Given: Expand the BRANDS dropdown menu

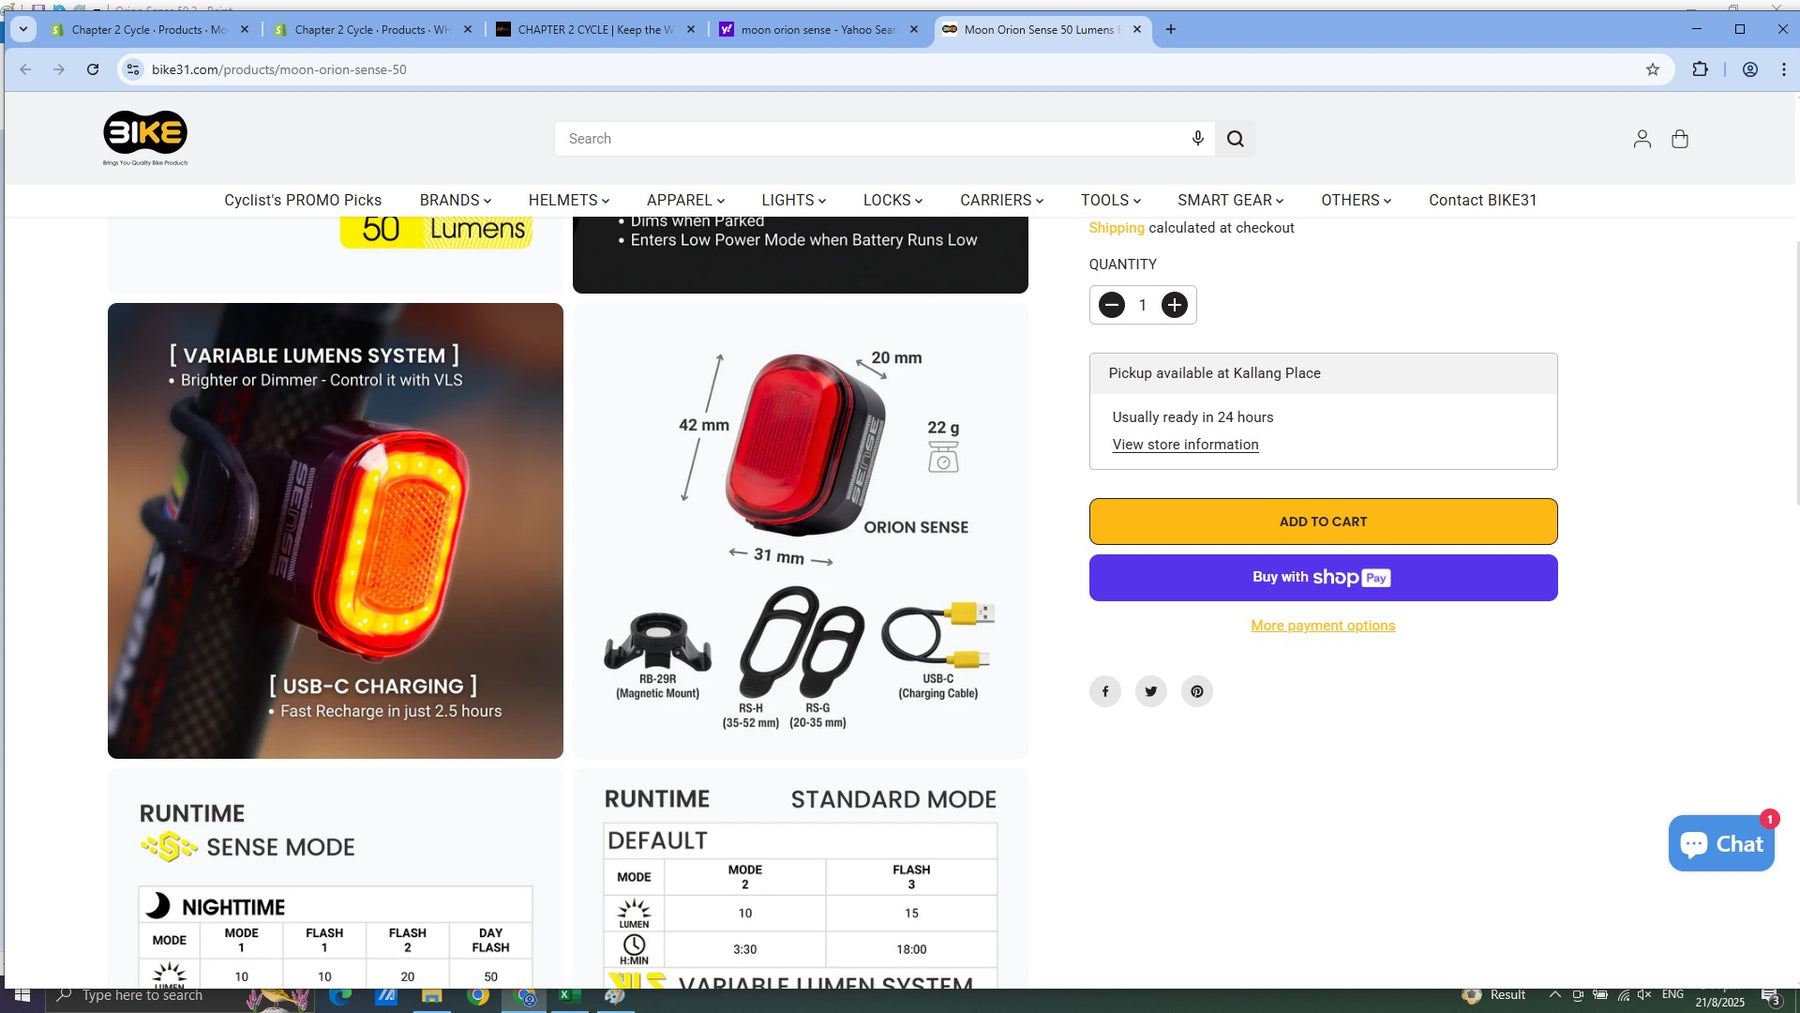Looking at the screenshot, I should [x=455, y=200].
